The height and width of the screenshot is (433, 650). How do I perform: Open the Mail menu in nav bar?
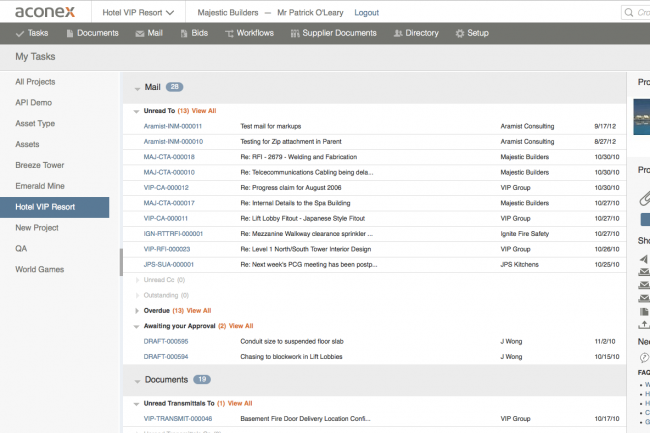click(x=149, y=33)
